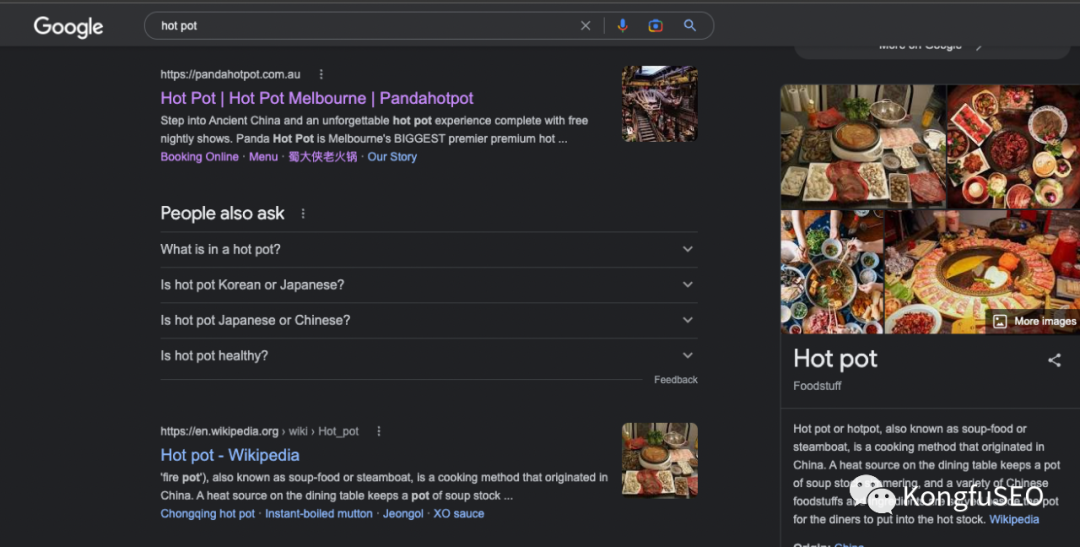This screenshot has height=547, width=1080.
Task: Open the 蜀大侠老火锅 sitelink
Action: point(322,156)
